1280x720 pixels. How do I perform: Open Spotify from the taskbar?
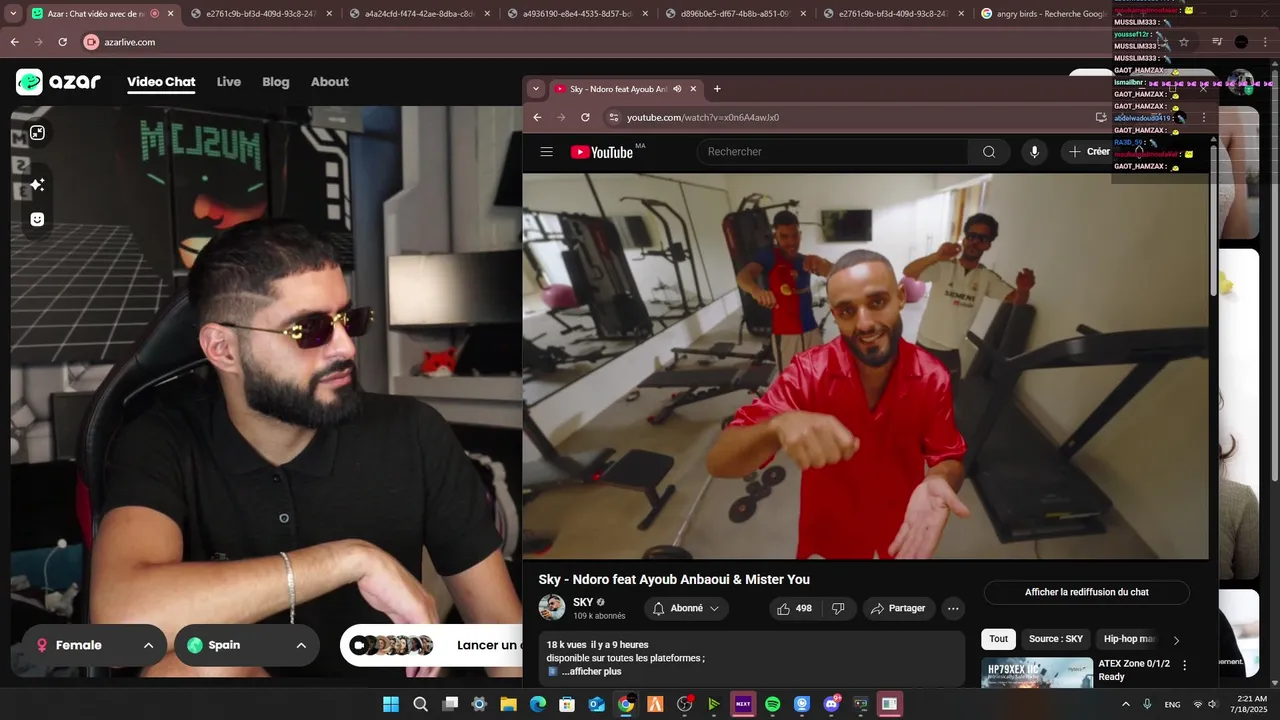coord(772,704)
